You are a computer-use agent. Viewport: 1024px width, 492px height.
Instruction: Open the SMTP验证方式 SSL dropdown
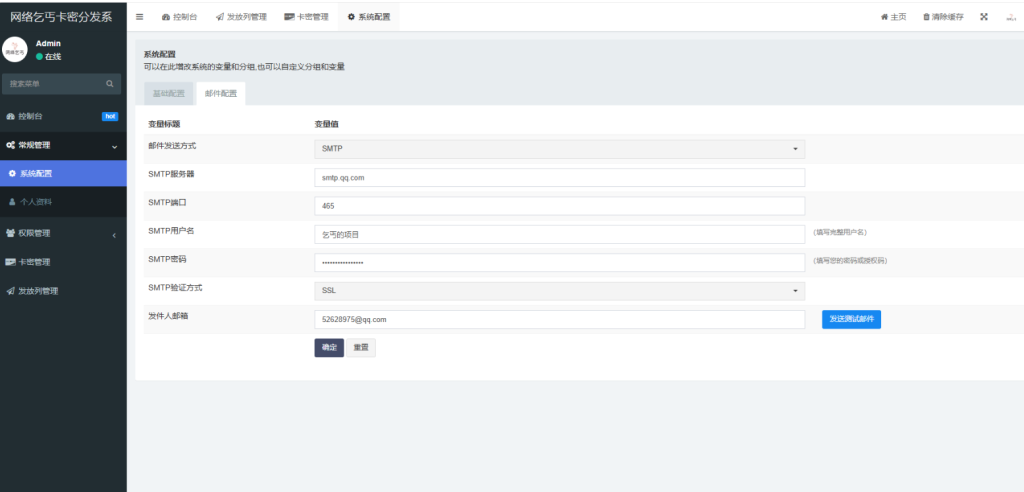point(559,291)
